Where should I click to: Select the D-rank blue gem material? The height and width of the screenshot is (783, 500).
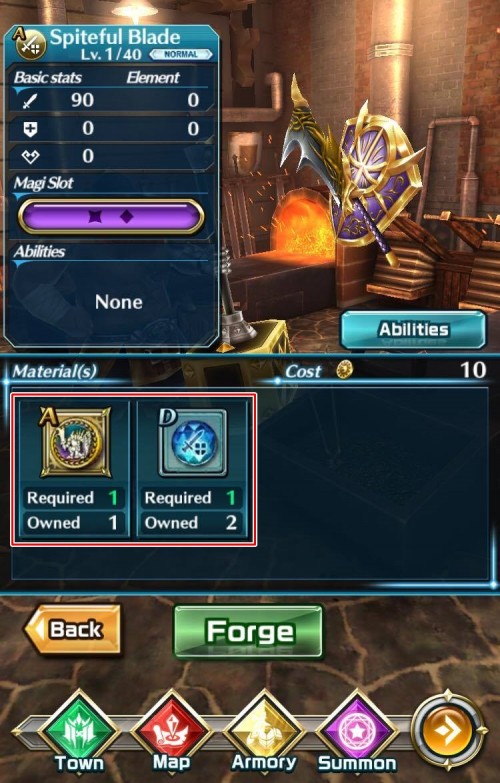point(193,442)
